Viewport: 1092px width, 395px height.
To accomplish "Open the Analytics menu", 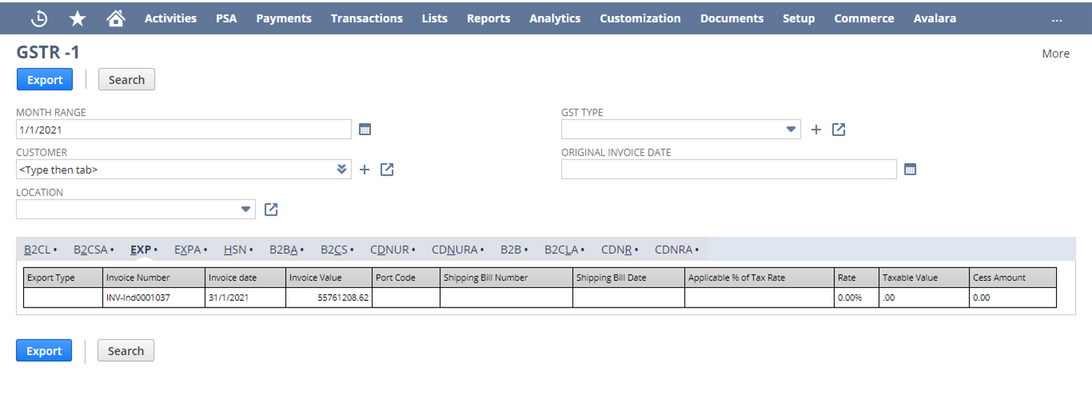I will [x=555, y=19].
